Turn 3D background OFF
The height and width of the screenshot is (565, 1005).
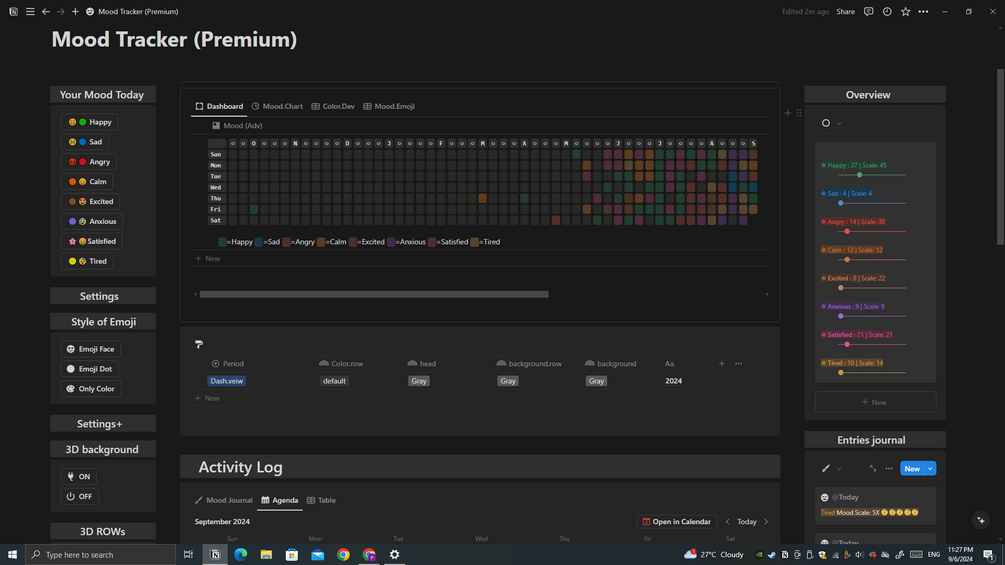click(x=79, y=496)
